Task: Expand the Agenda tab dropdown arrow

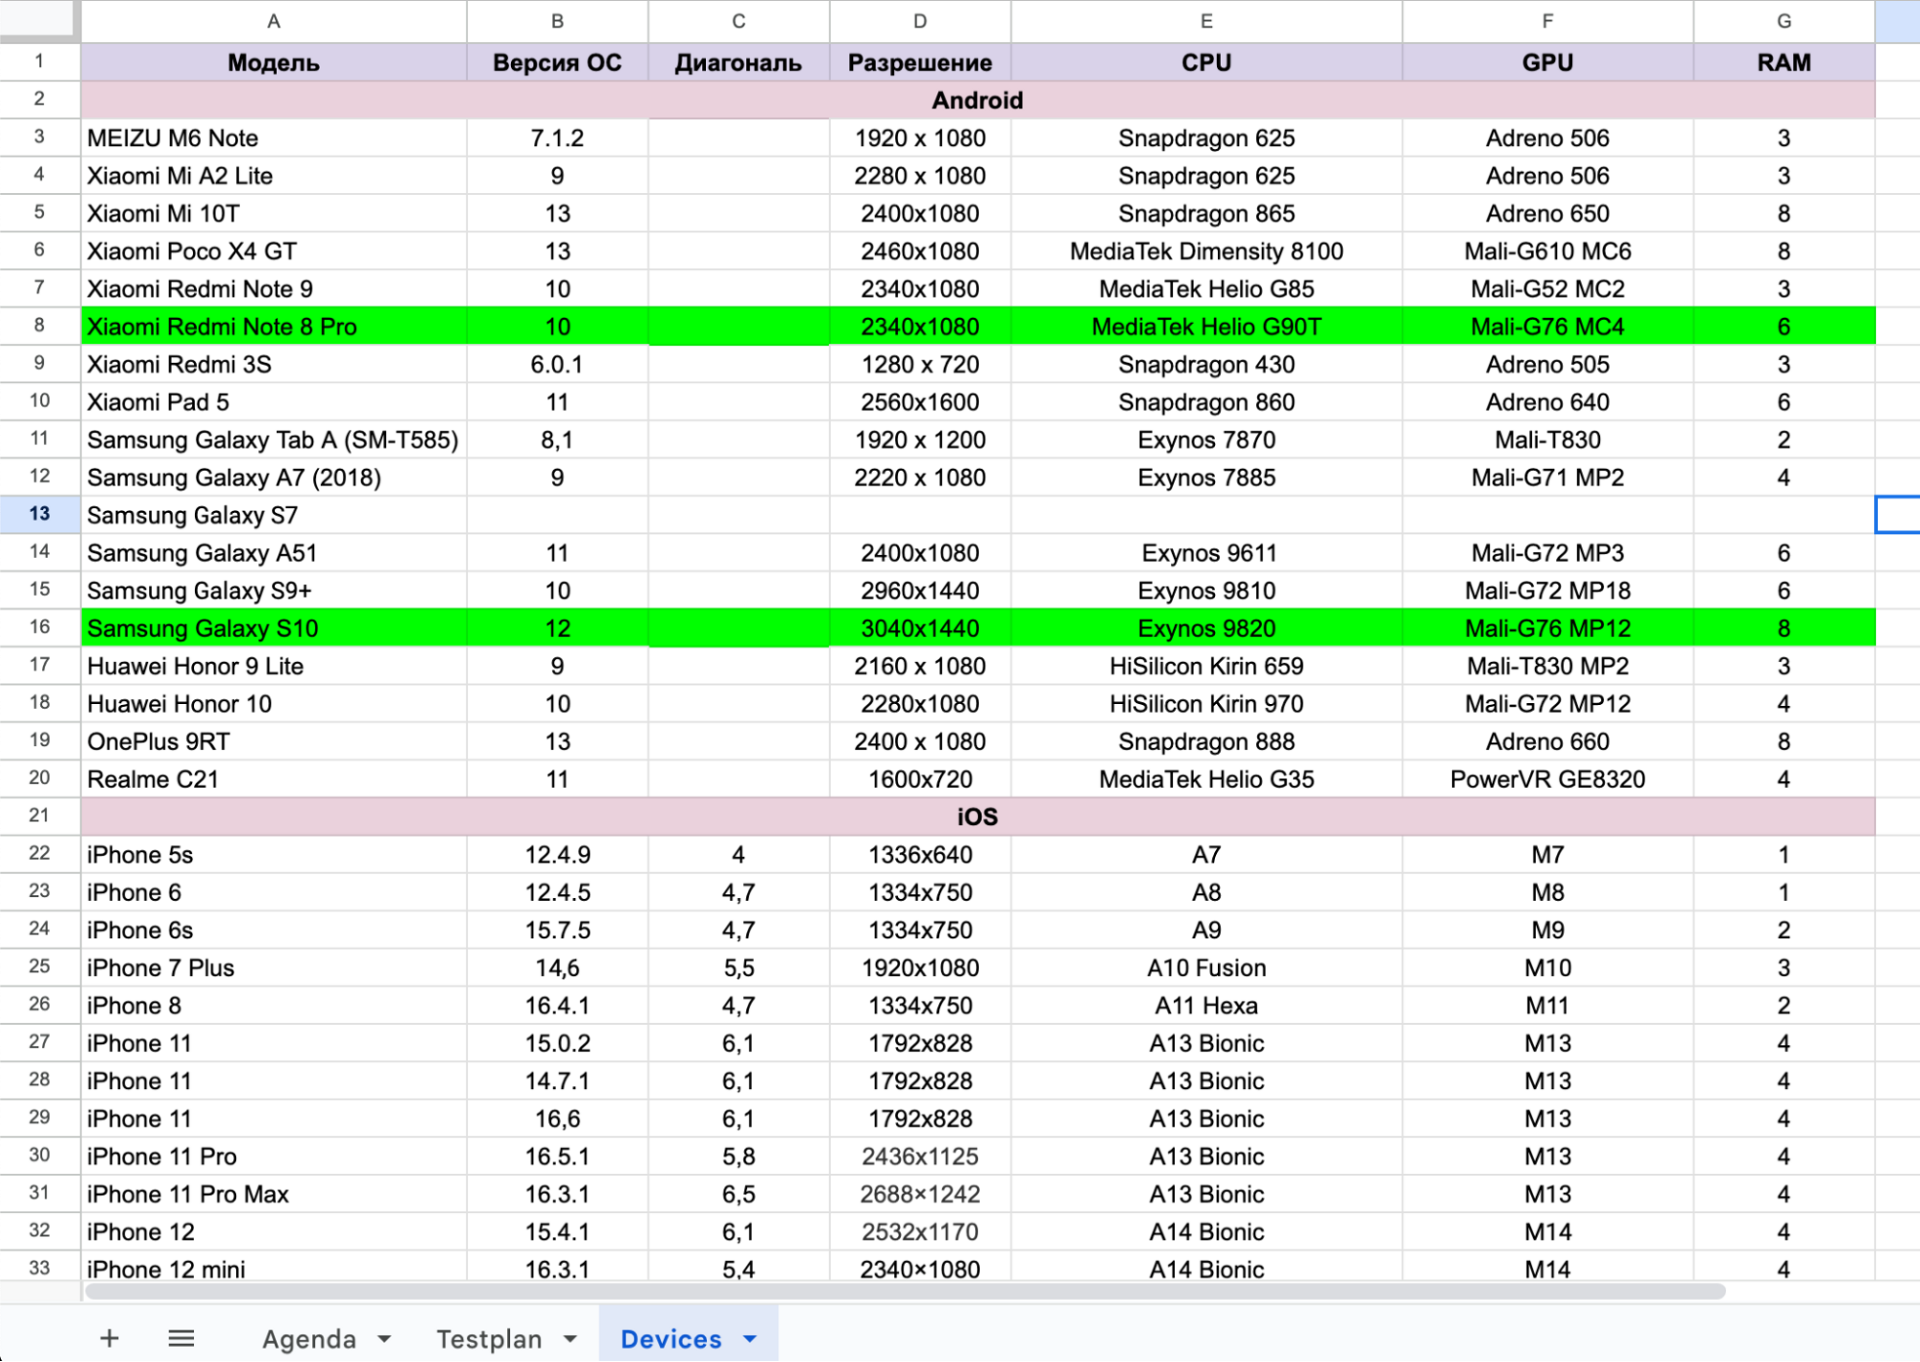Action: (x=384, y=1339)
